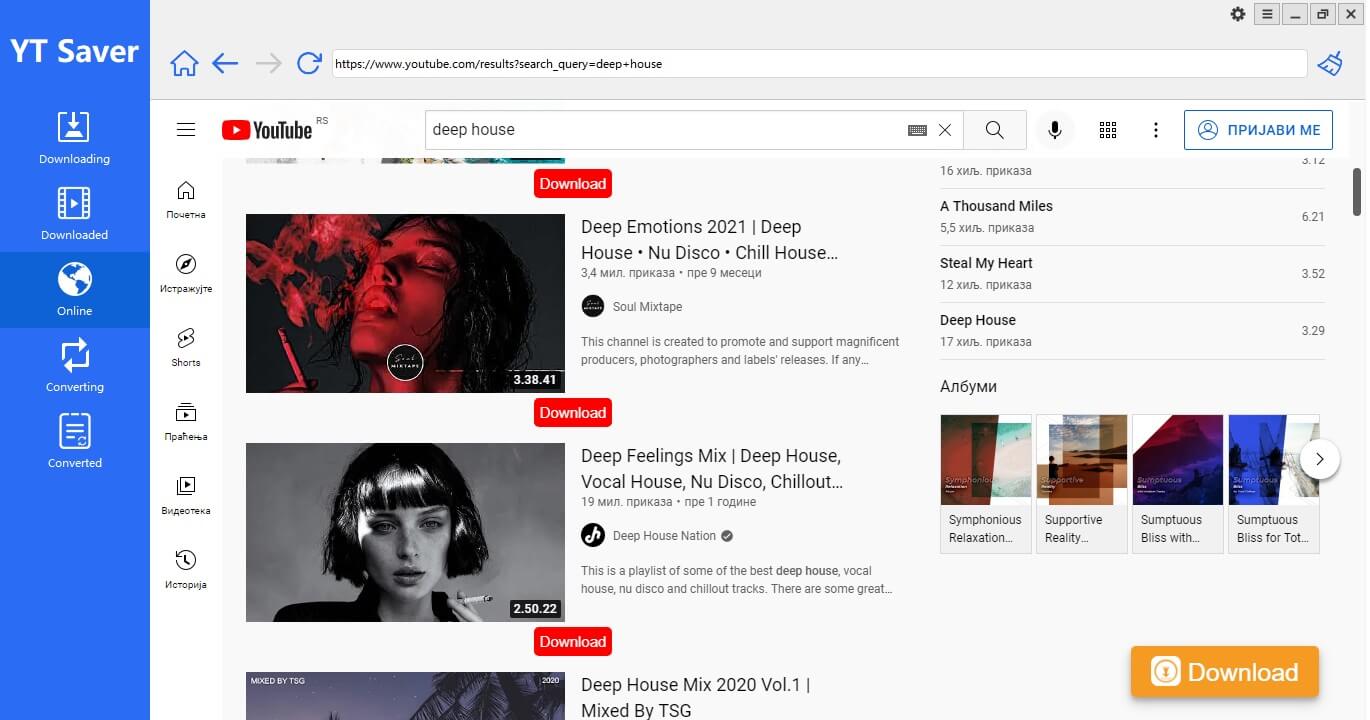This screenshot has height=720, width=1370.
Task: Open Истражујте in YouTube sidebar
Action: (186, 274)
